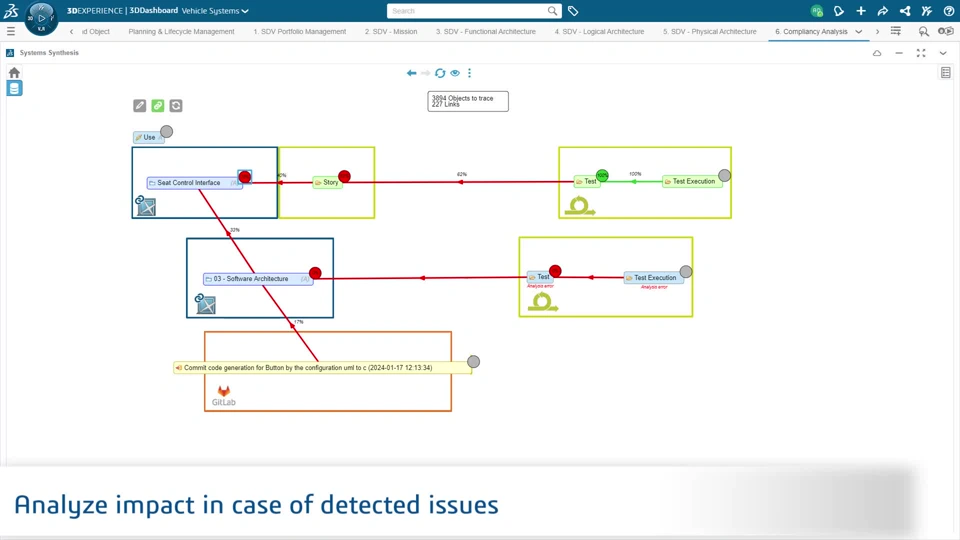Refresh the traceability graph
The width and height of the screenshot is (960, 540).
440,73
